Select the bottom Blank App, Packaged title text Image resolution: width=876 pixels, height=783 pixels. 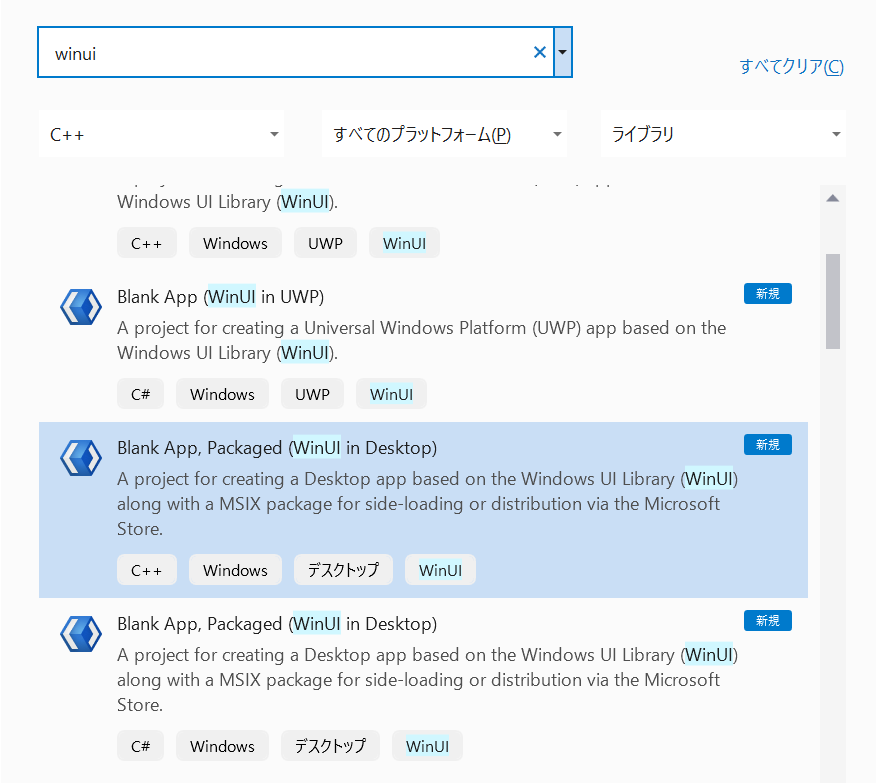point(277,623)
